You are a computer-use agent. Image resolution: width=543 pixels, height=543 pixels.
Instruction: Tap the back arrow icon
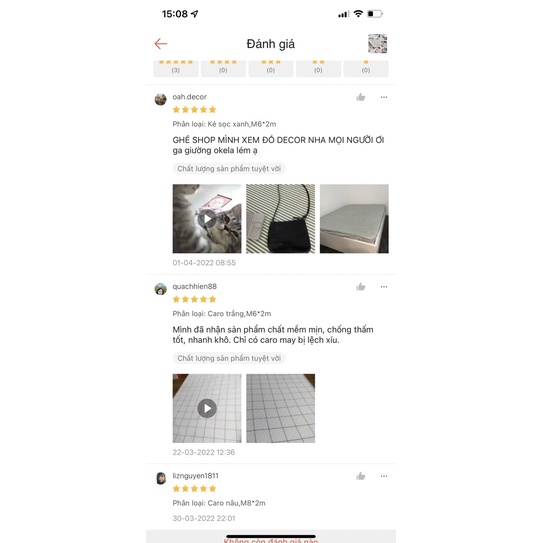coord(161,44)
